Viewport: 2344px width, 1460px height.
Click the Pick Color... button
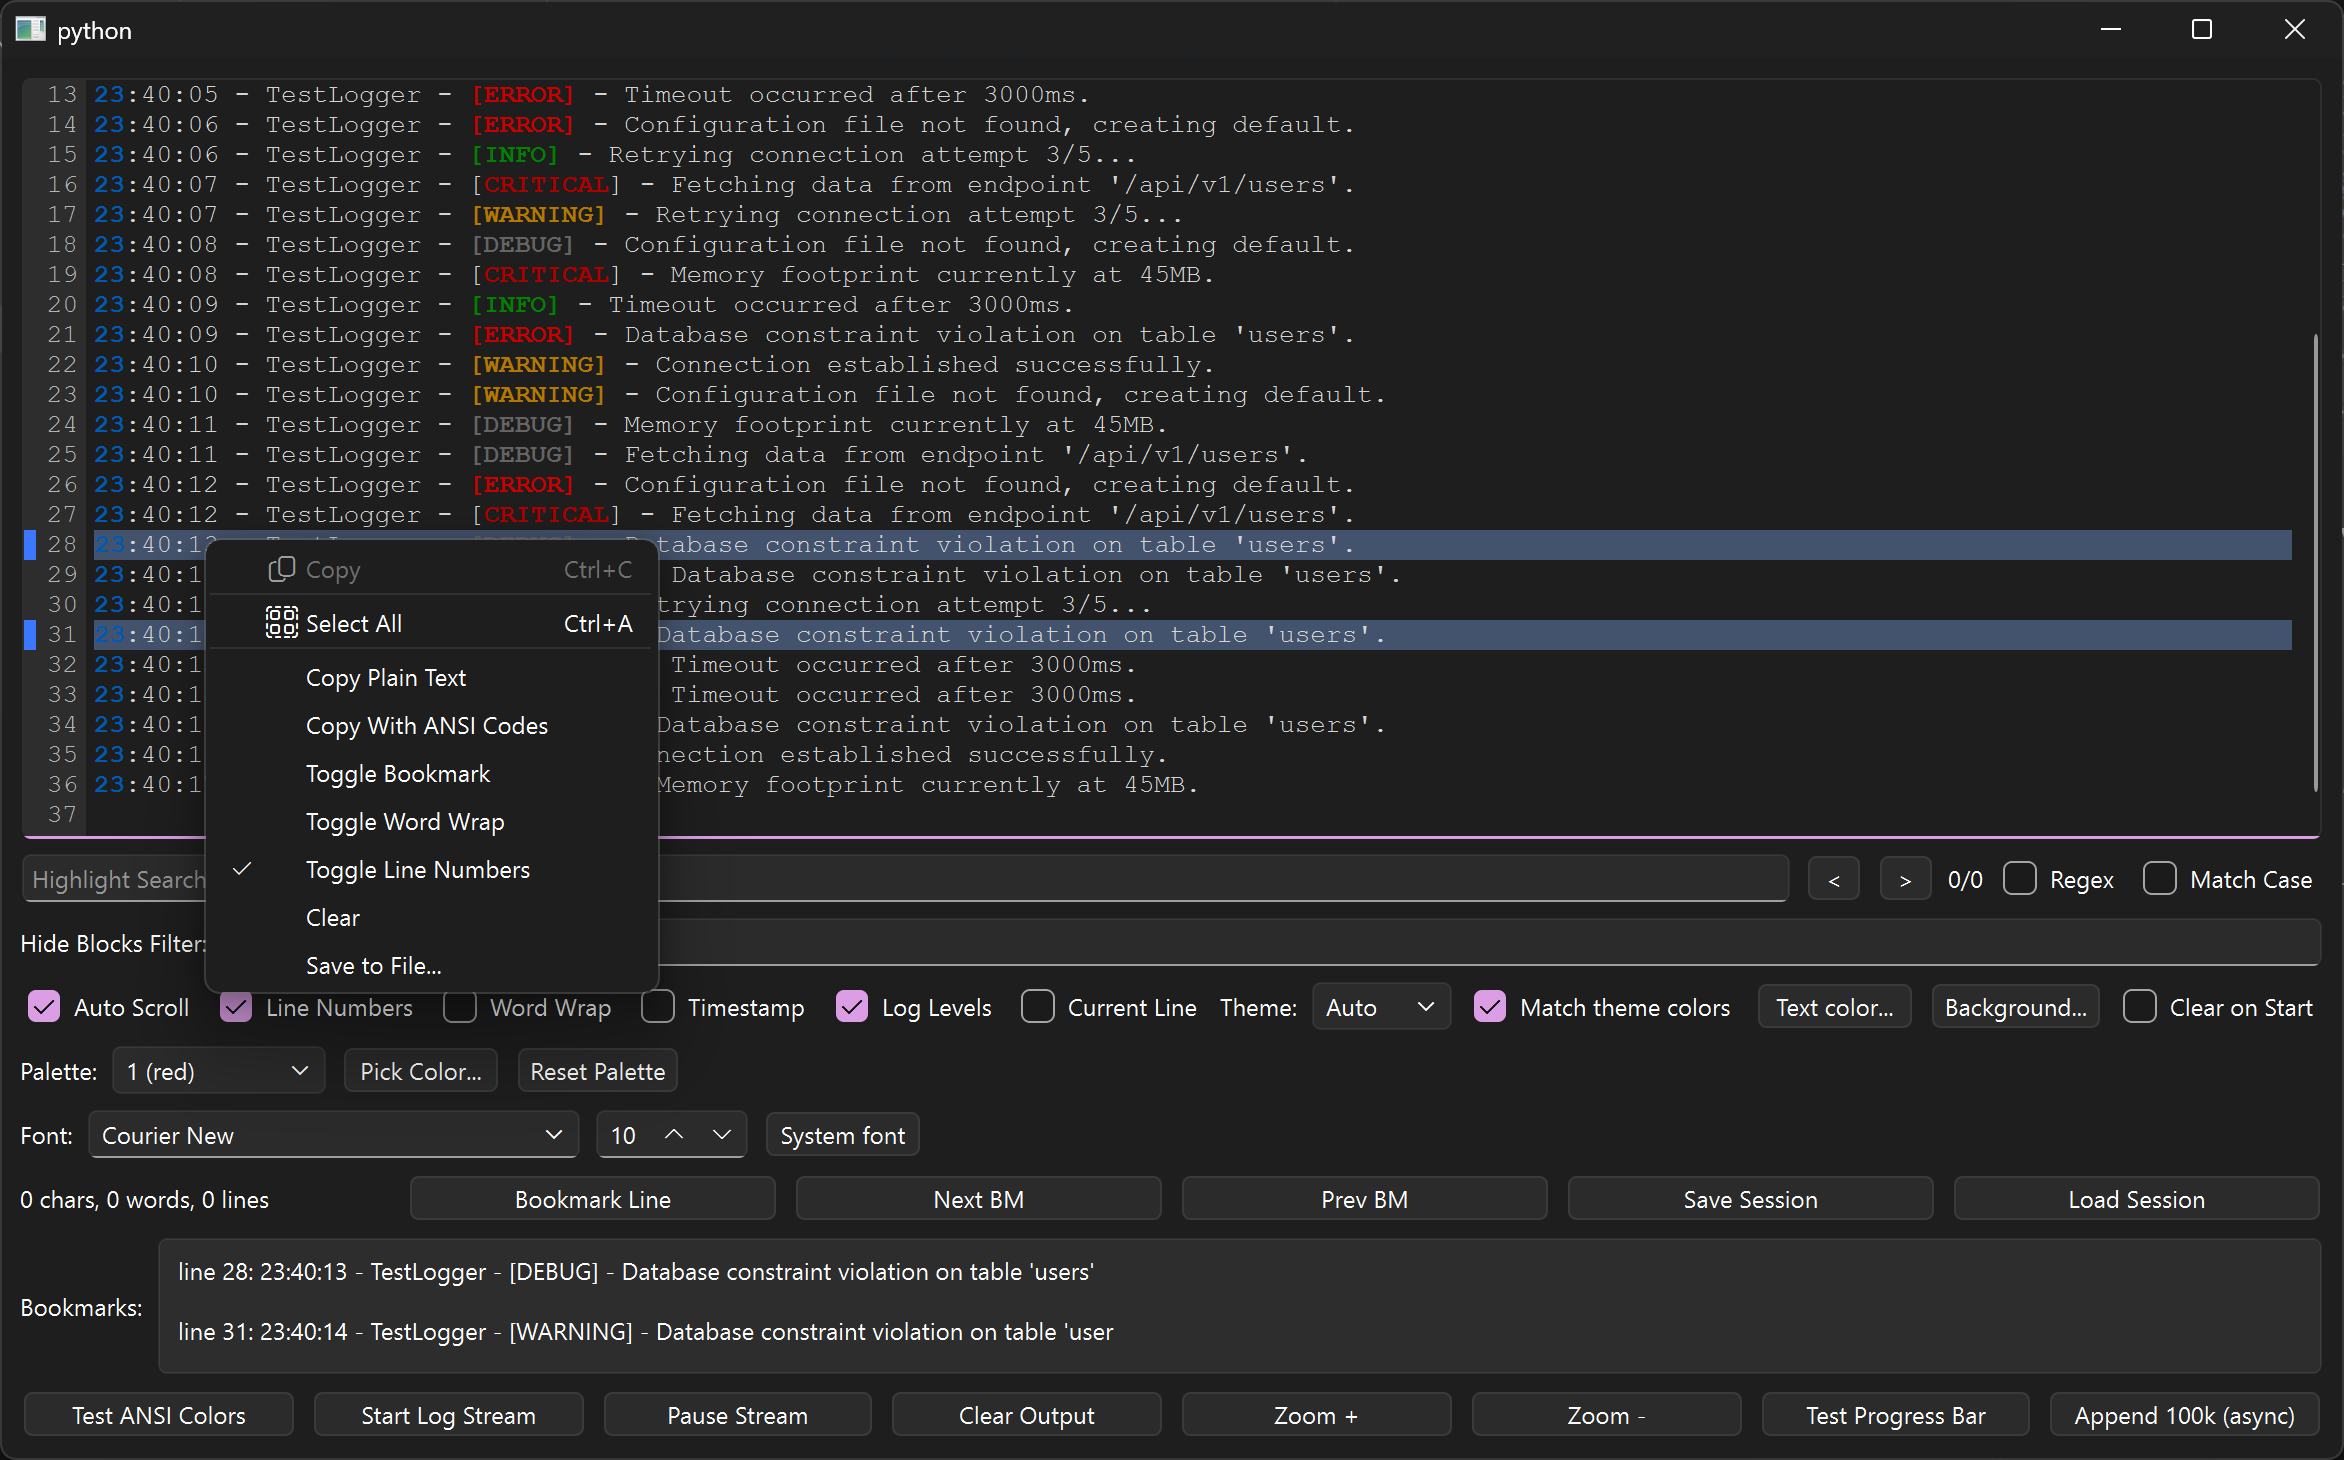click(421, 1071)
